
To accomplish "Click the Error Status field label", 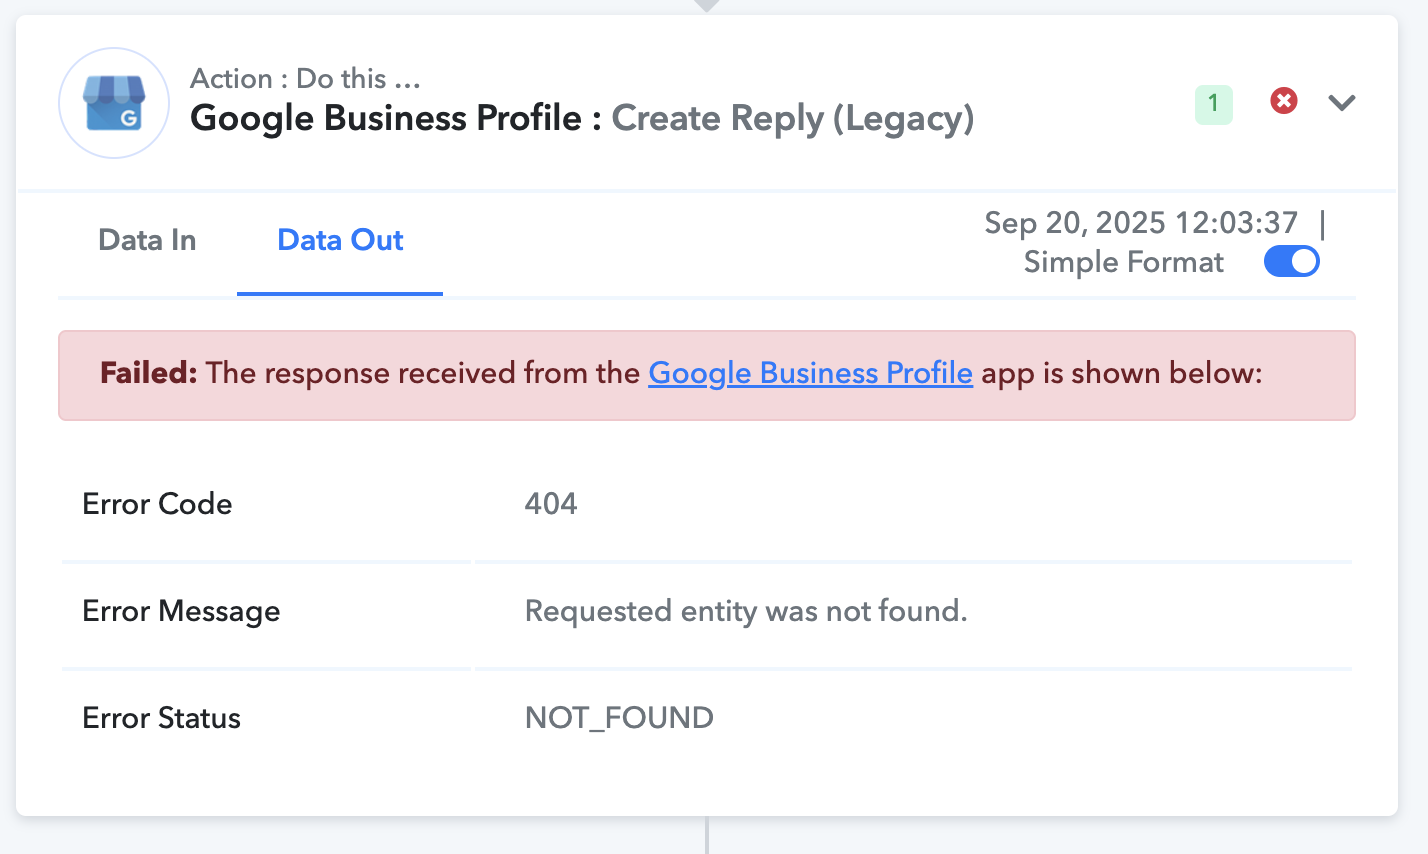I will (x=161, y=718).
